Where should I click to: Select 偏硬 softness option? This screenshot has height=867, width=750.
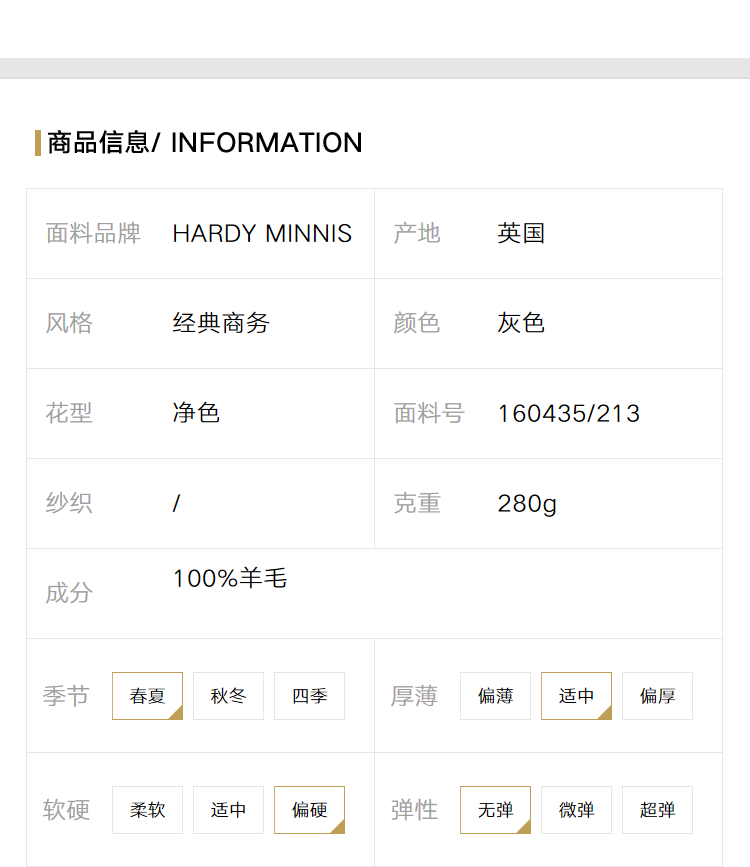pyautogui.click(x=309, y=809)
